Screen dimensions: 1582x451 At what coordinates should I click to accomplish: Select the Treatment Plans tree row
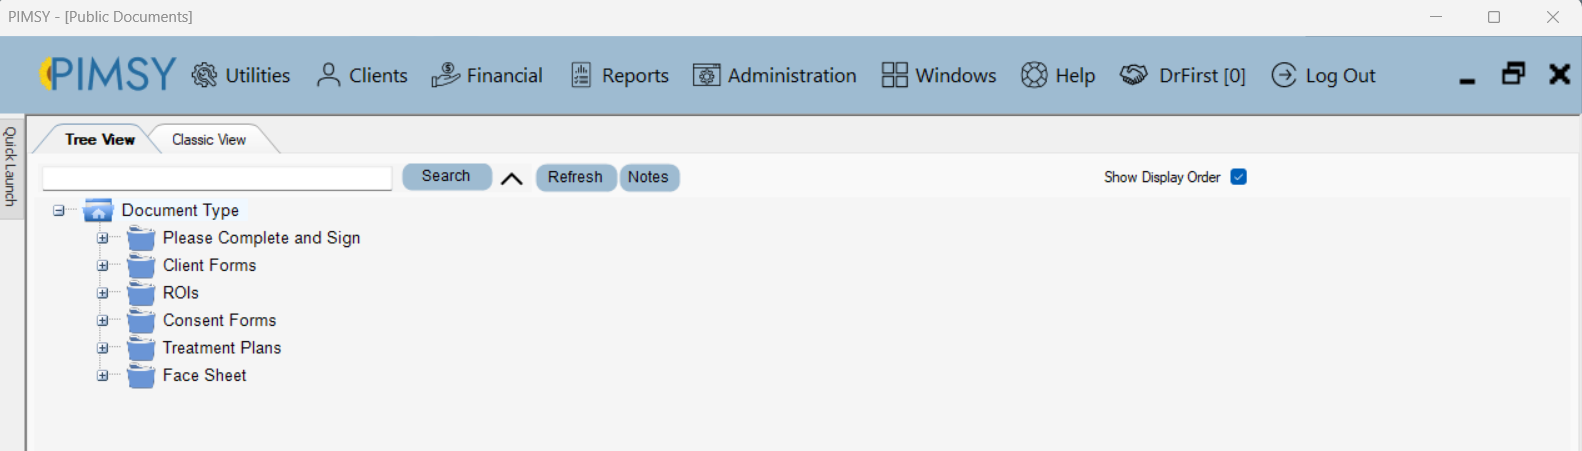(x=222, y=348)
